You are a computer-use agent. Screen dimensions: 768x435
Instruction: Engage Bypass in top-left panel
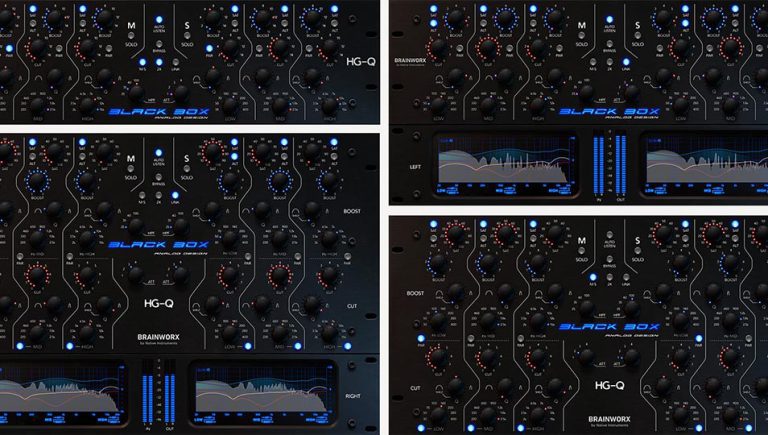click(159, 44)
